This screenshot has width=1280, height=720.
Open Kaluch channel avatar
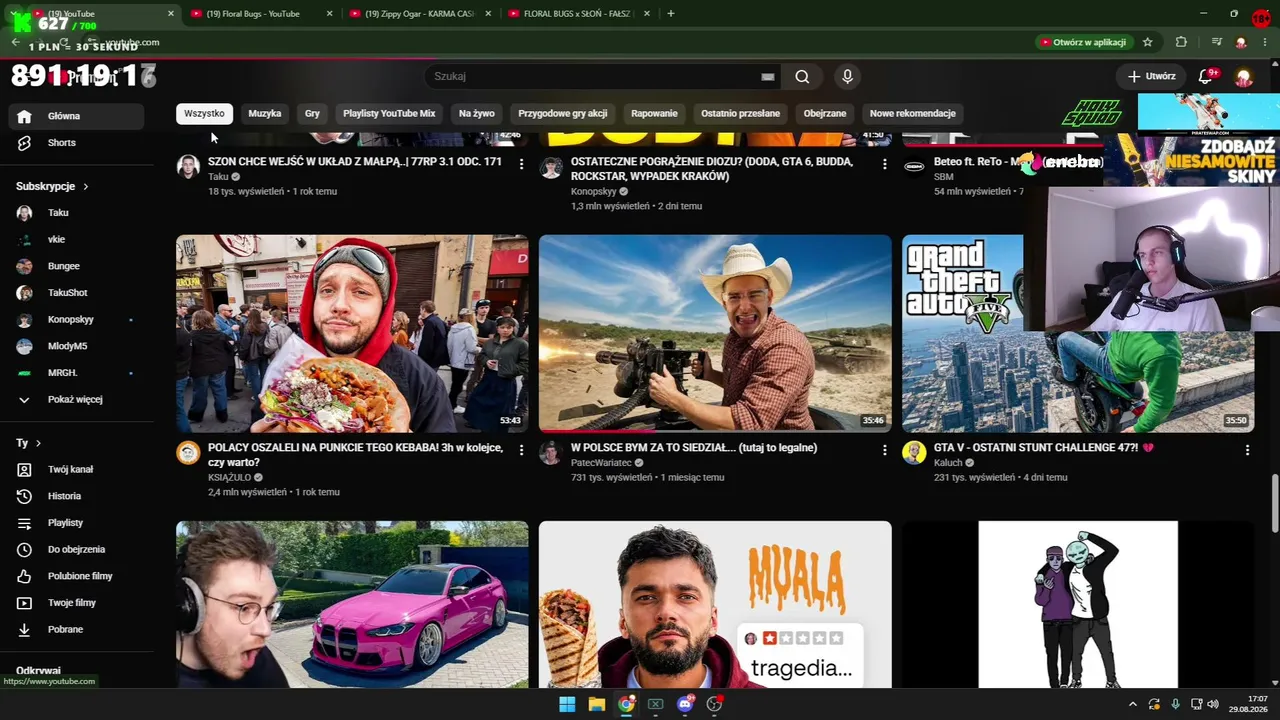(x=914, y=453)
